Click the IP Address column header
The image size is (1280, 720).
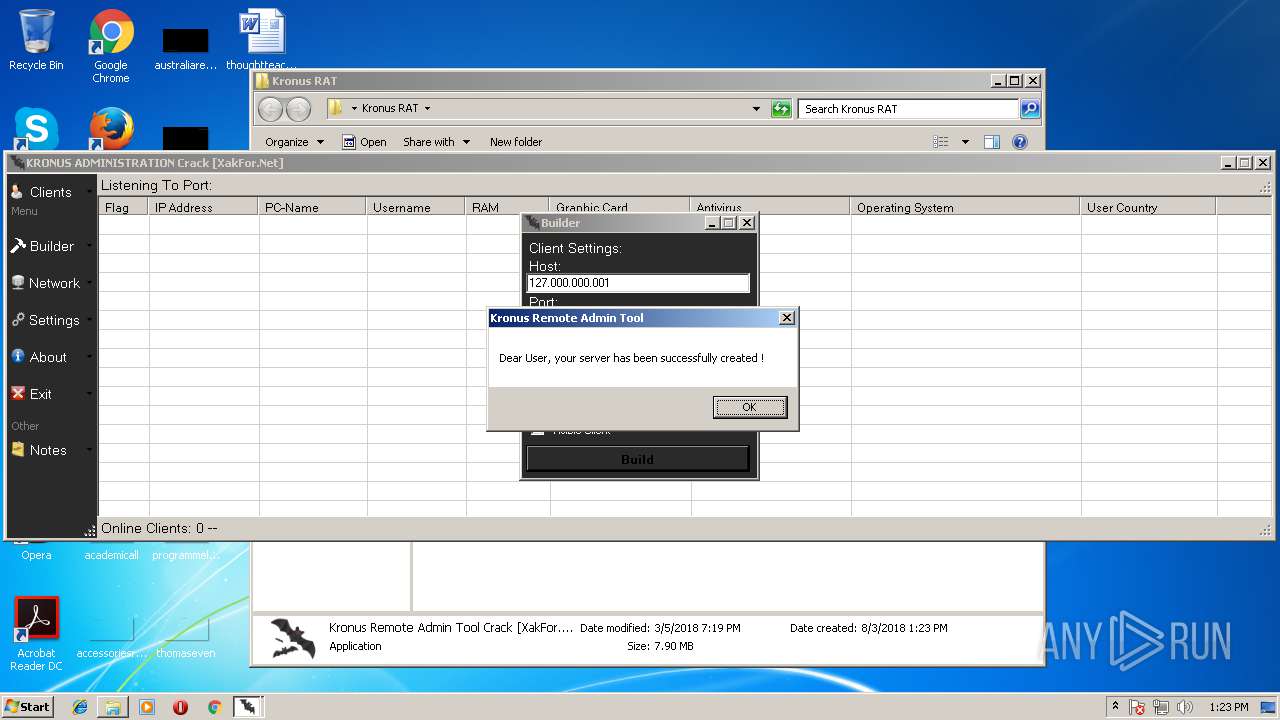point(204,207)
